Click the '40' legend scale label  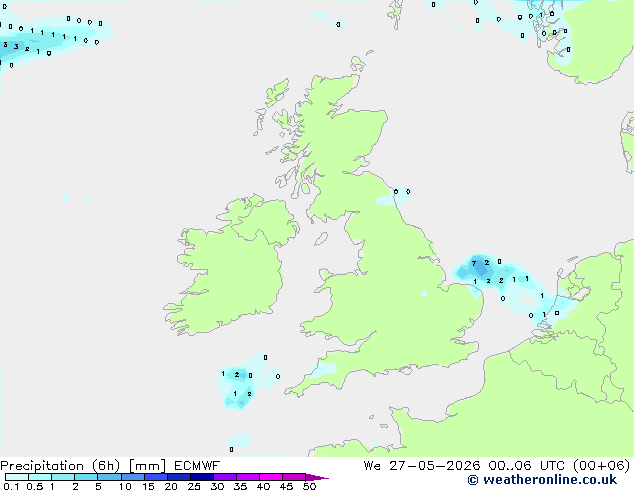tap(263, 486)
